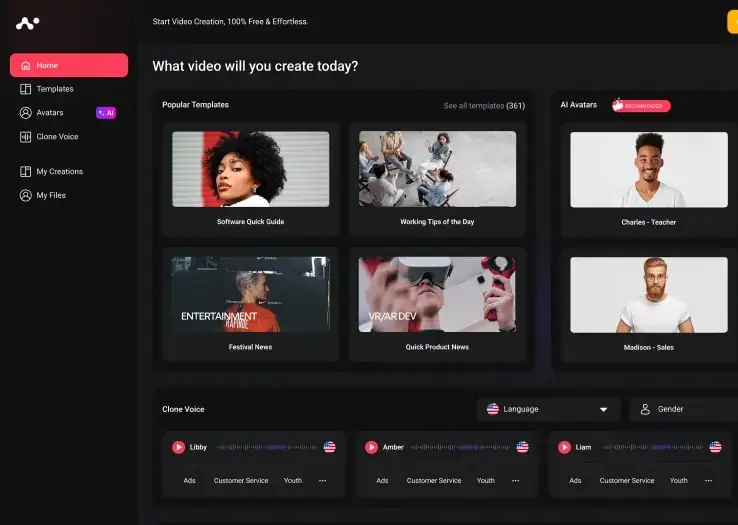Open My Creations in the sidebar
The height and width of the screenshot is (525, 738).
[59, 171]
